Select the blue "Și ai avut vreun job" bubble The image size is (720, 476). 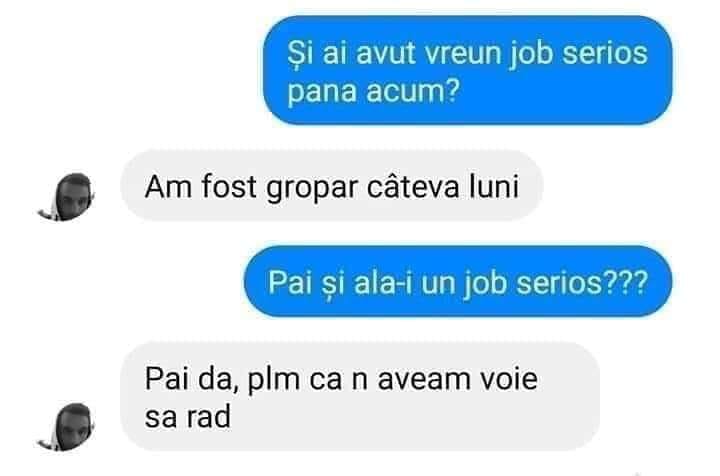(467, 70)
